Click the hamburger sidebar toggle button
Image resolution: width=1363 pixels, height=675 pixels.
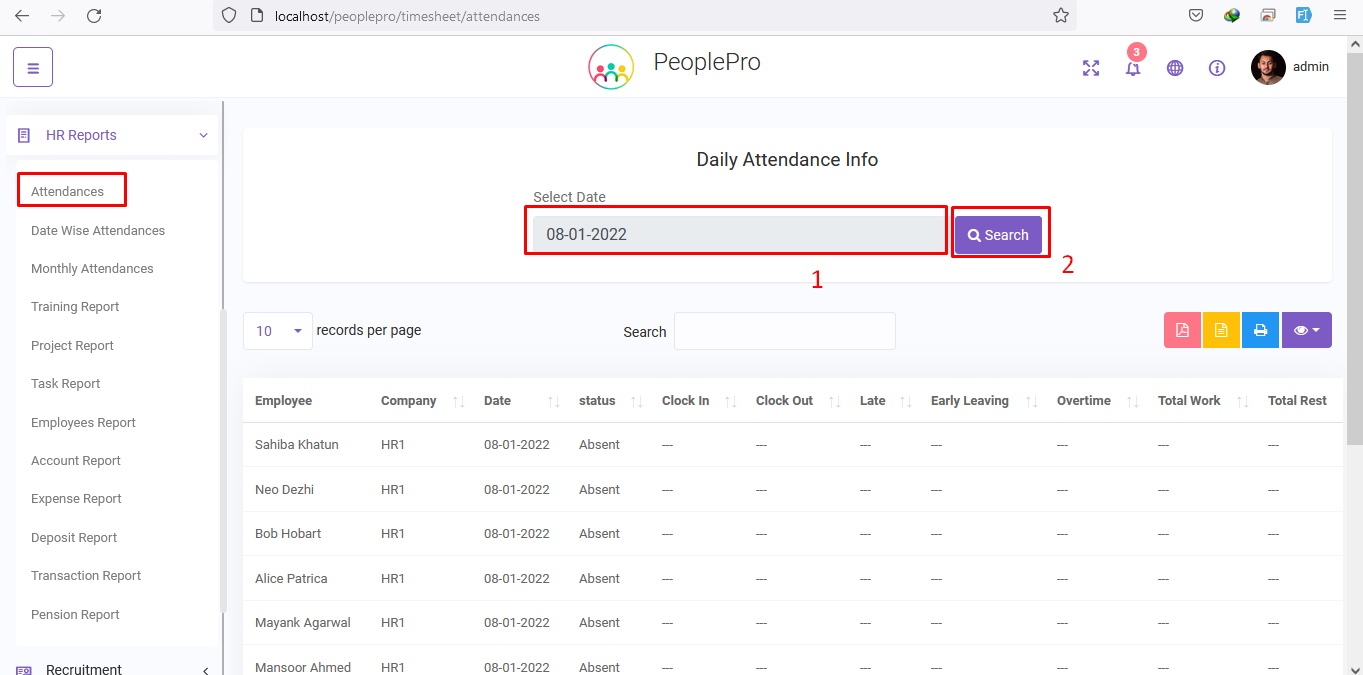[33, 68]
